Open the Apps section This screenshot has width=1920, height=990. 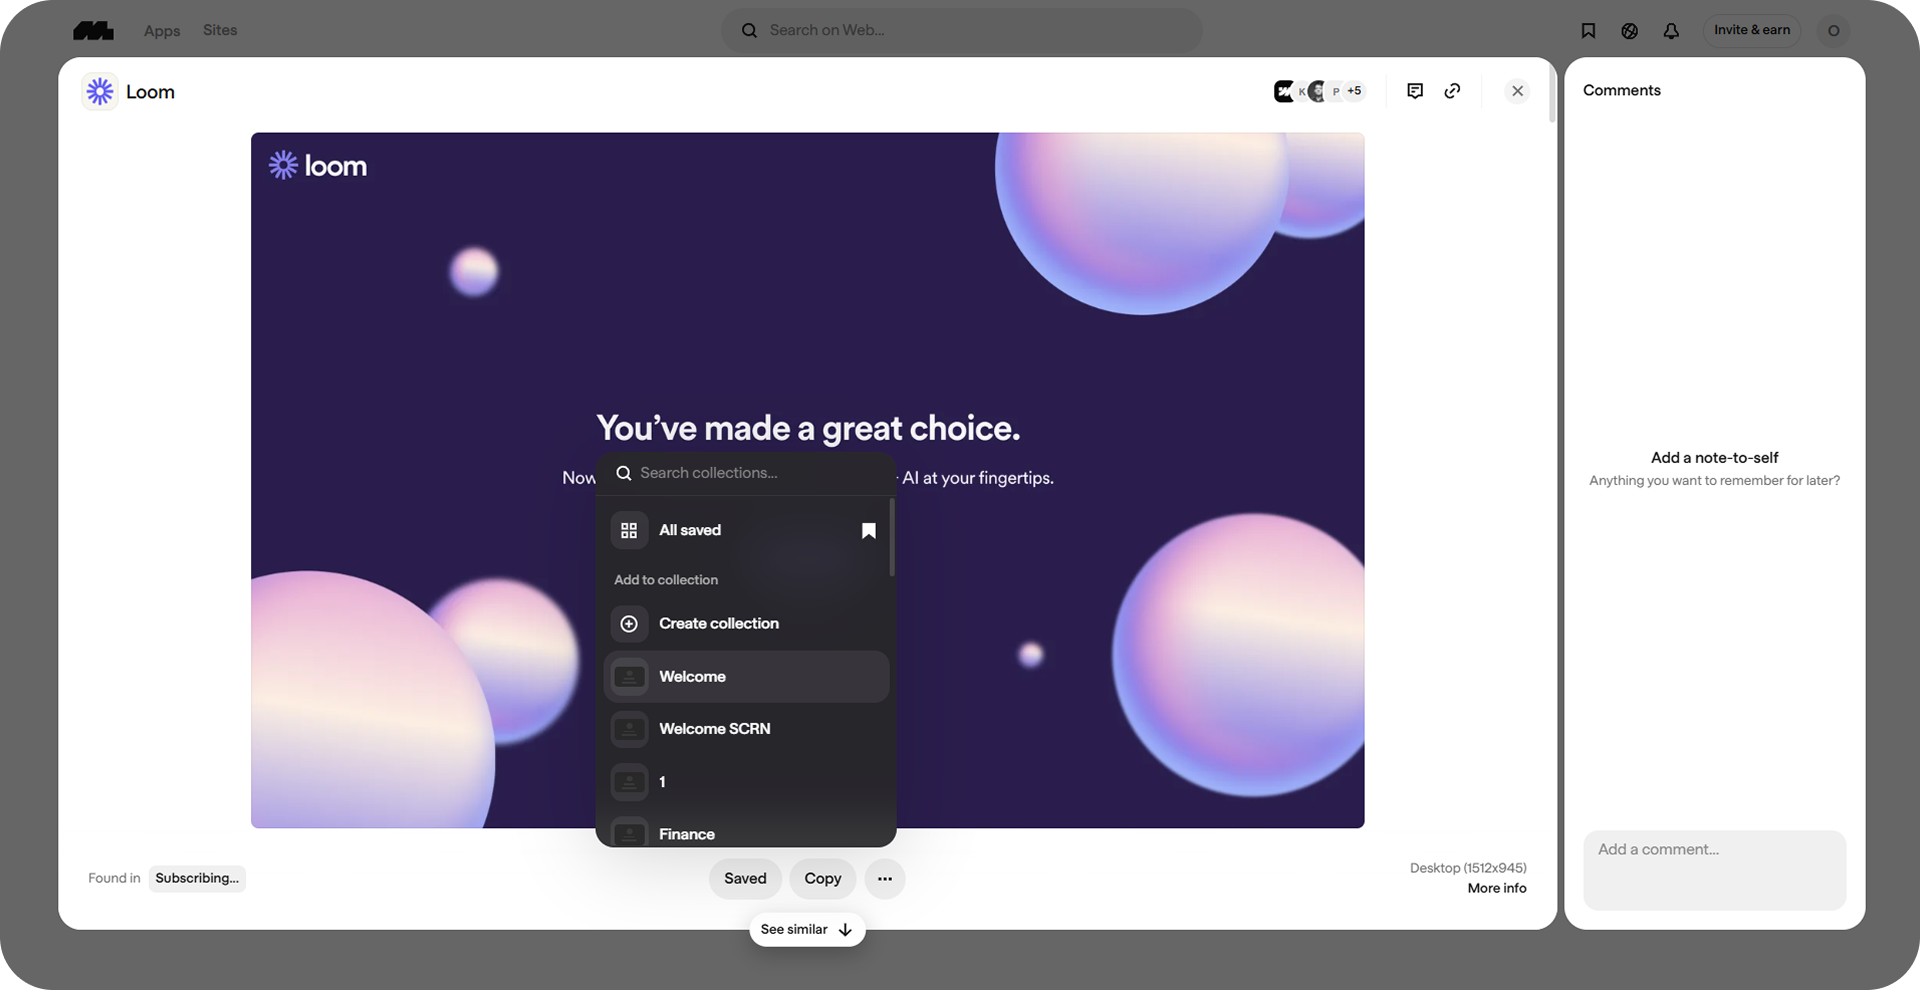(x=162, y=31)
